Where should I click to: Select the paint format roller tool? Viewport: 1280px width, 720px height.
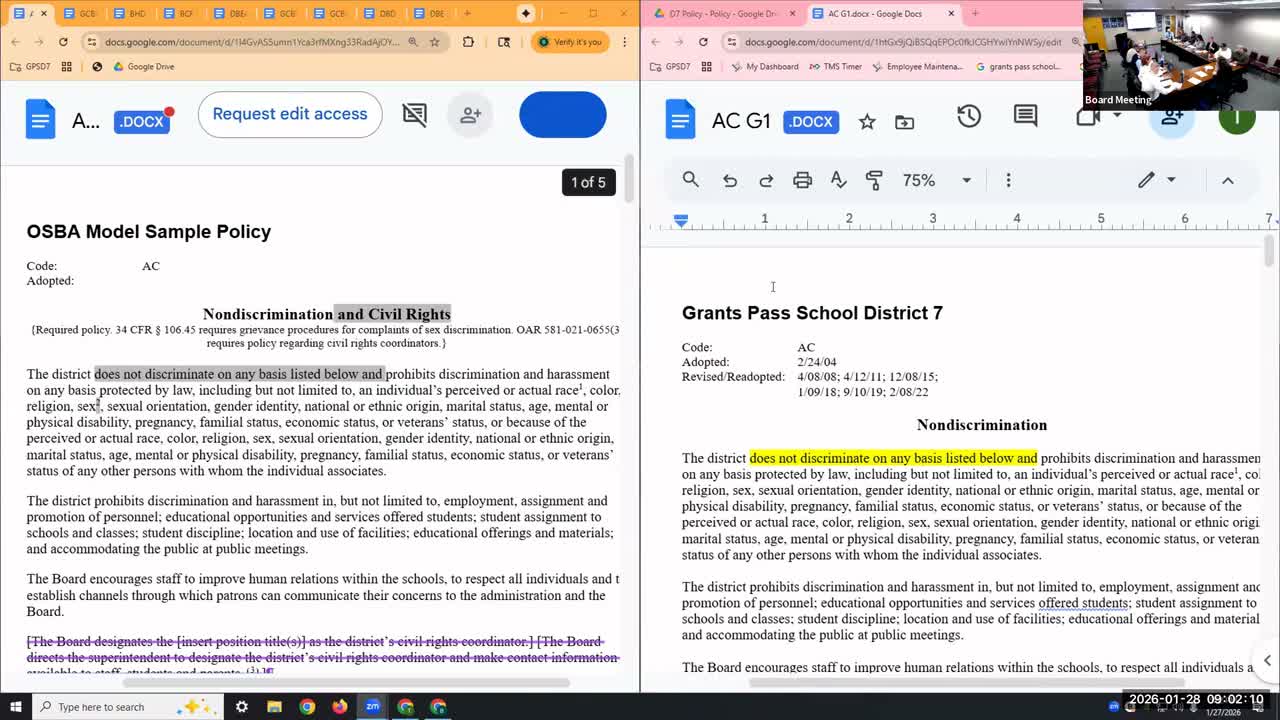(x=874, y=180)
